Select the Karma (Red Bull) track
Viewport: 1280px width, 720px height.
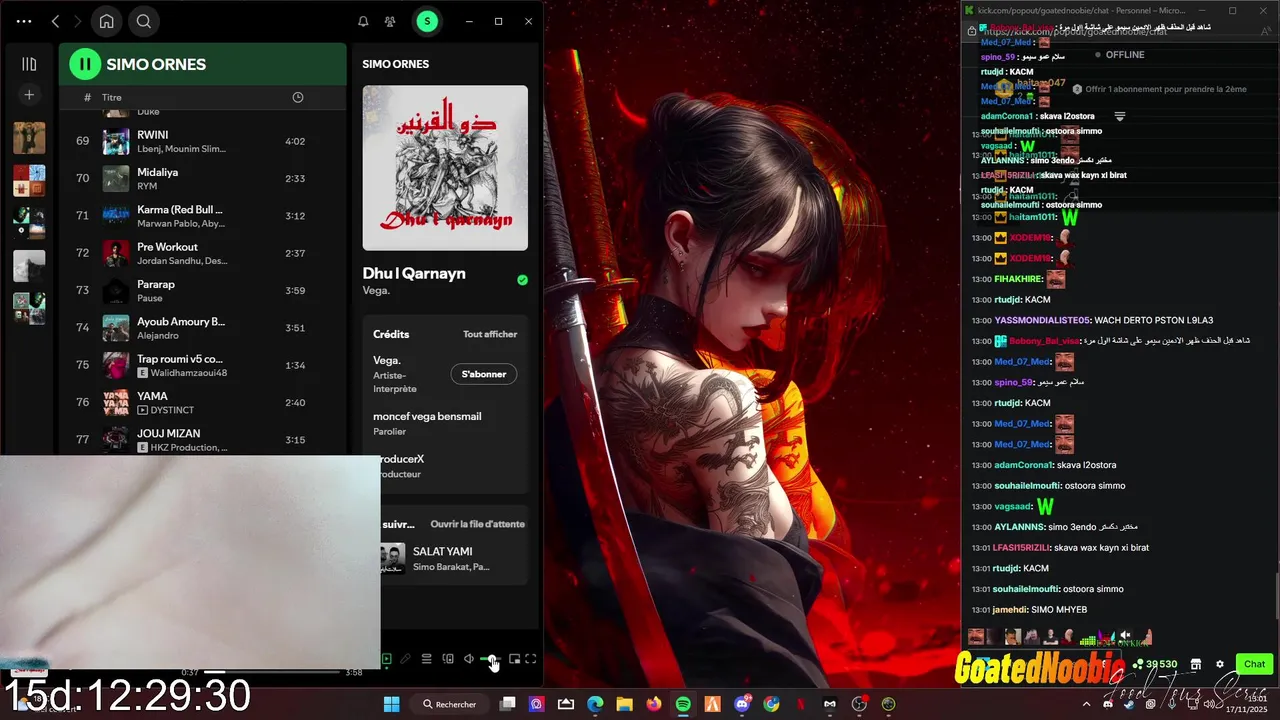click(203, 216)
